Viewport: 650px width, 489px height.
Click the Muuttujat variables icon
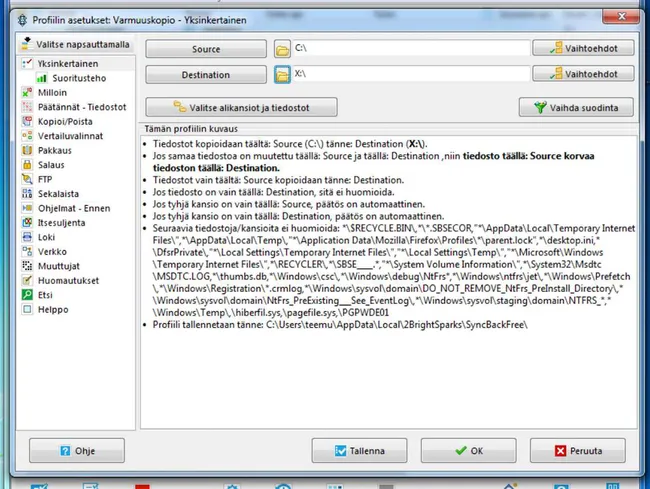(x=27, y=266)
